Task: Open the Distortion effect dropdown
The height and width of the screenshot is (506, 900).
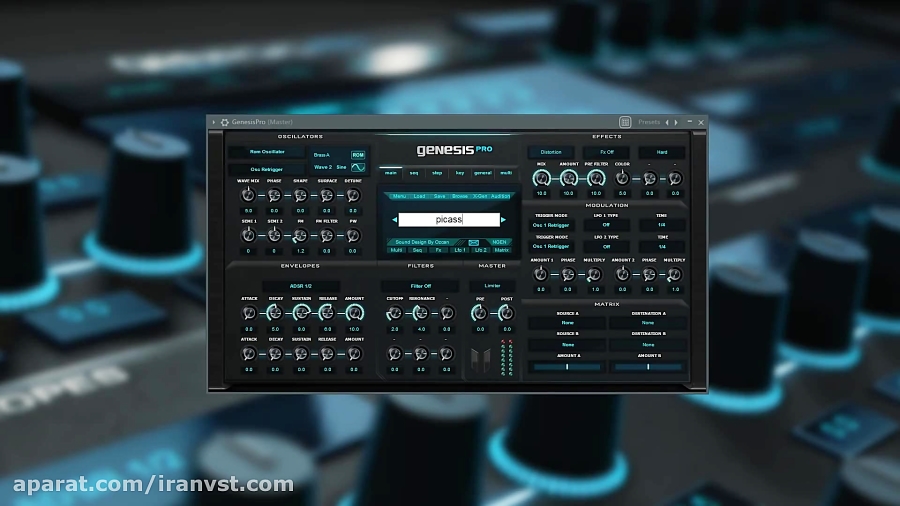Action: tap(551, 152)
